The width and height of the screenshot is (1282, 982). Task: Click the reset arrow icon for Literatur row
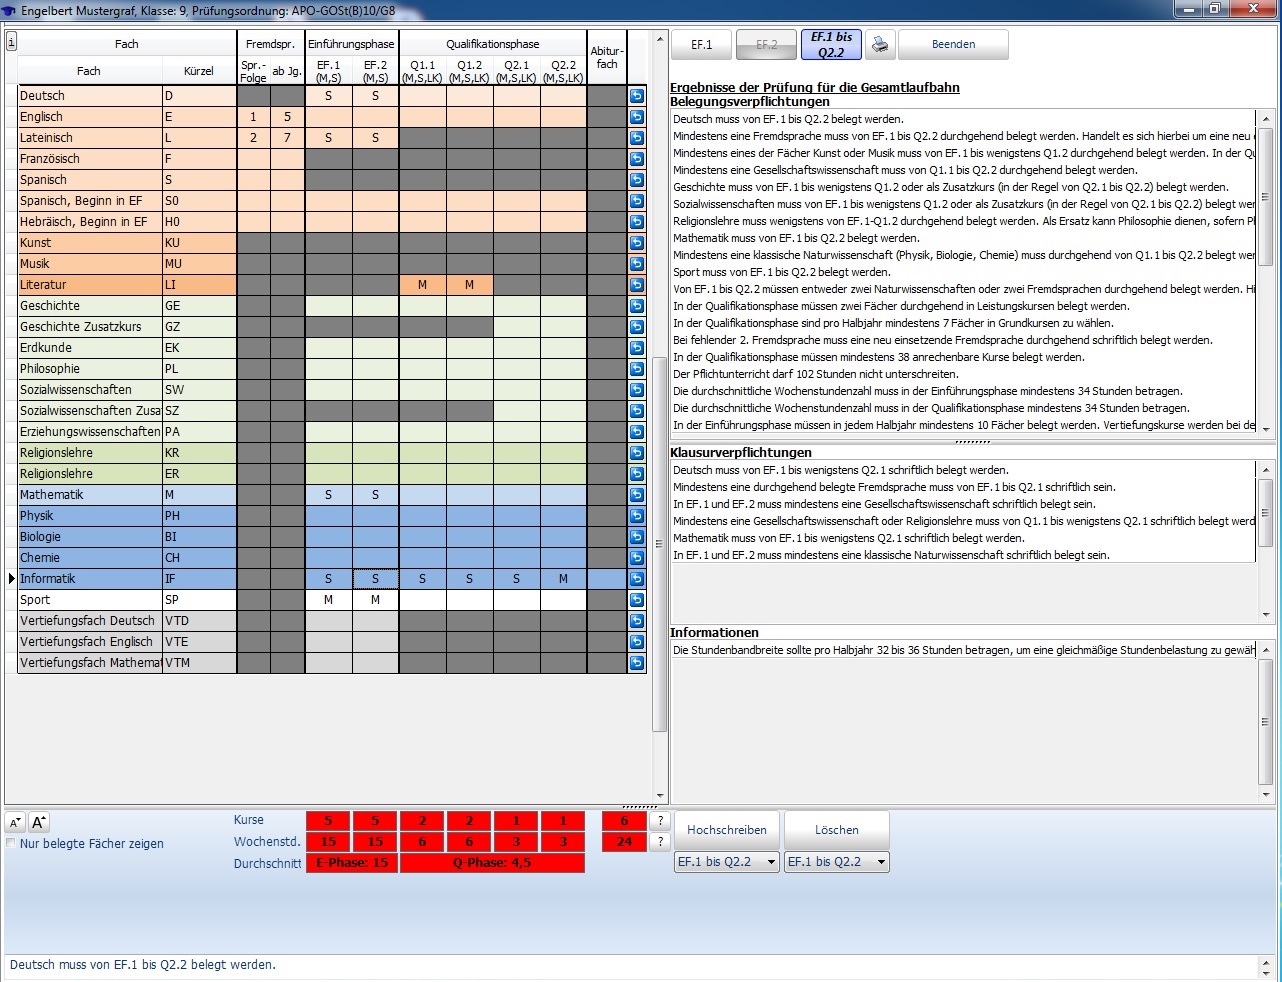click(x=637, y=285)
